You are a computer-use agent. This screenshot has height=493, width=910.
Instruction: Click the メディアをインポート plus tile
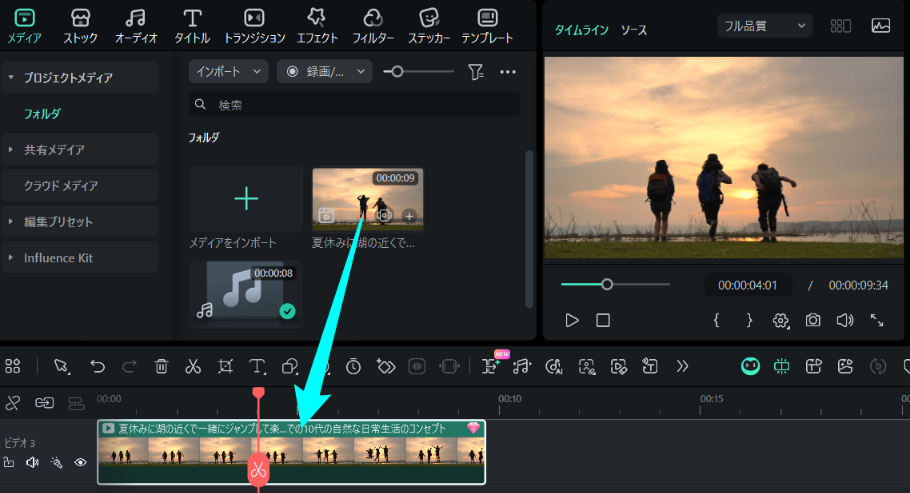246,199
